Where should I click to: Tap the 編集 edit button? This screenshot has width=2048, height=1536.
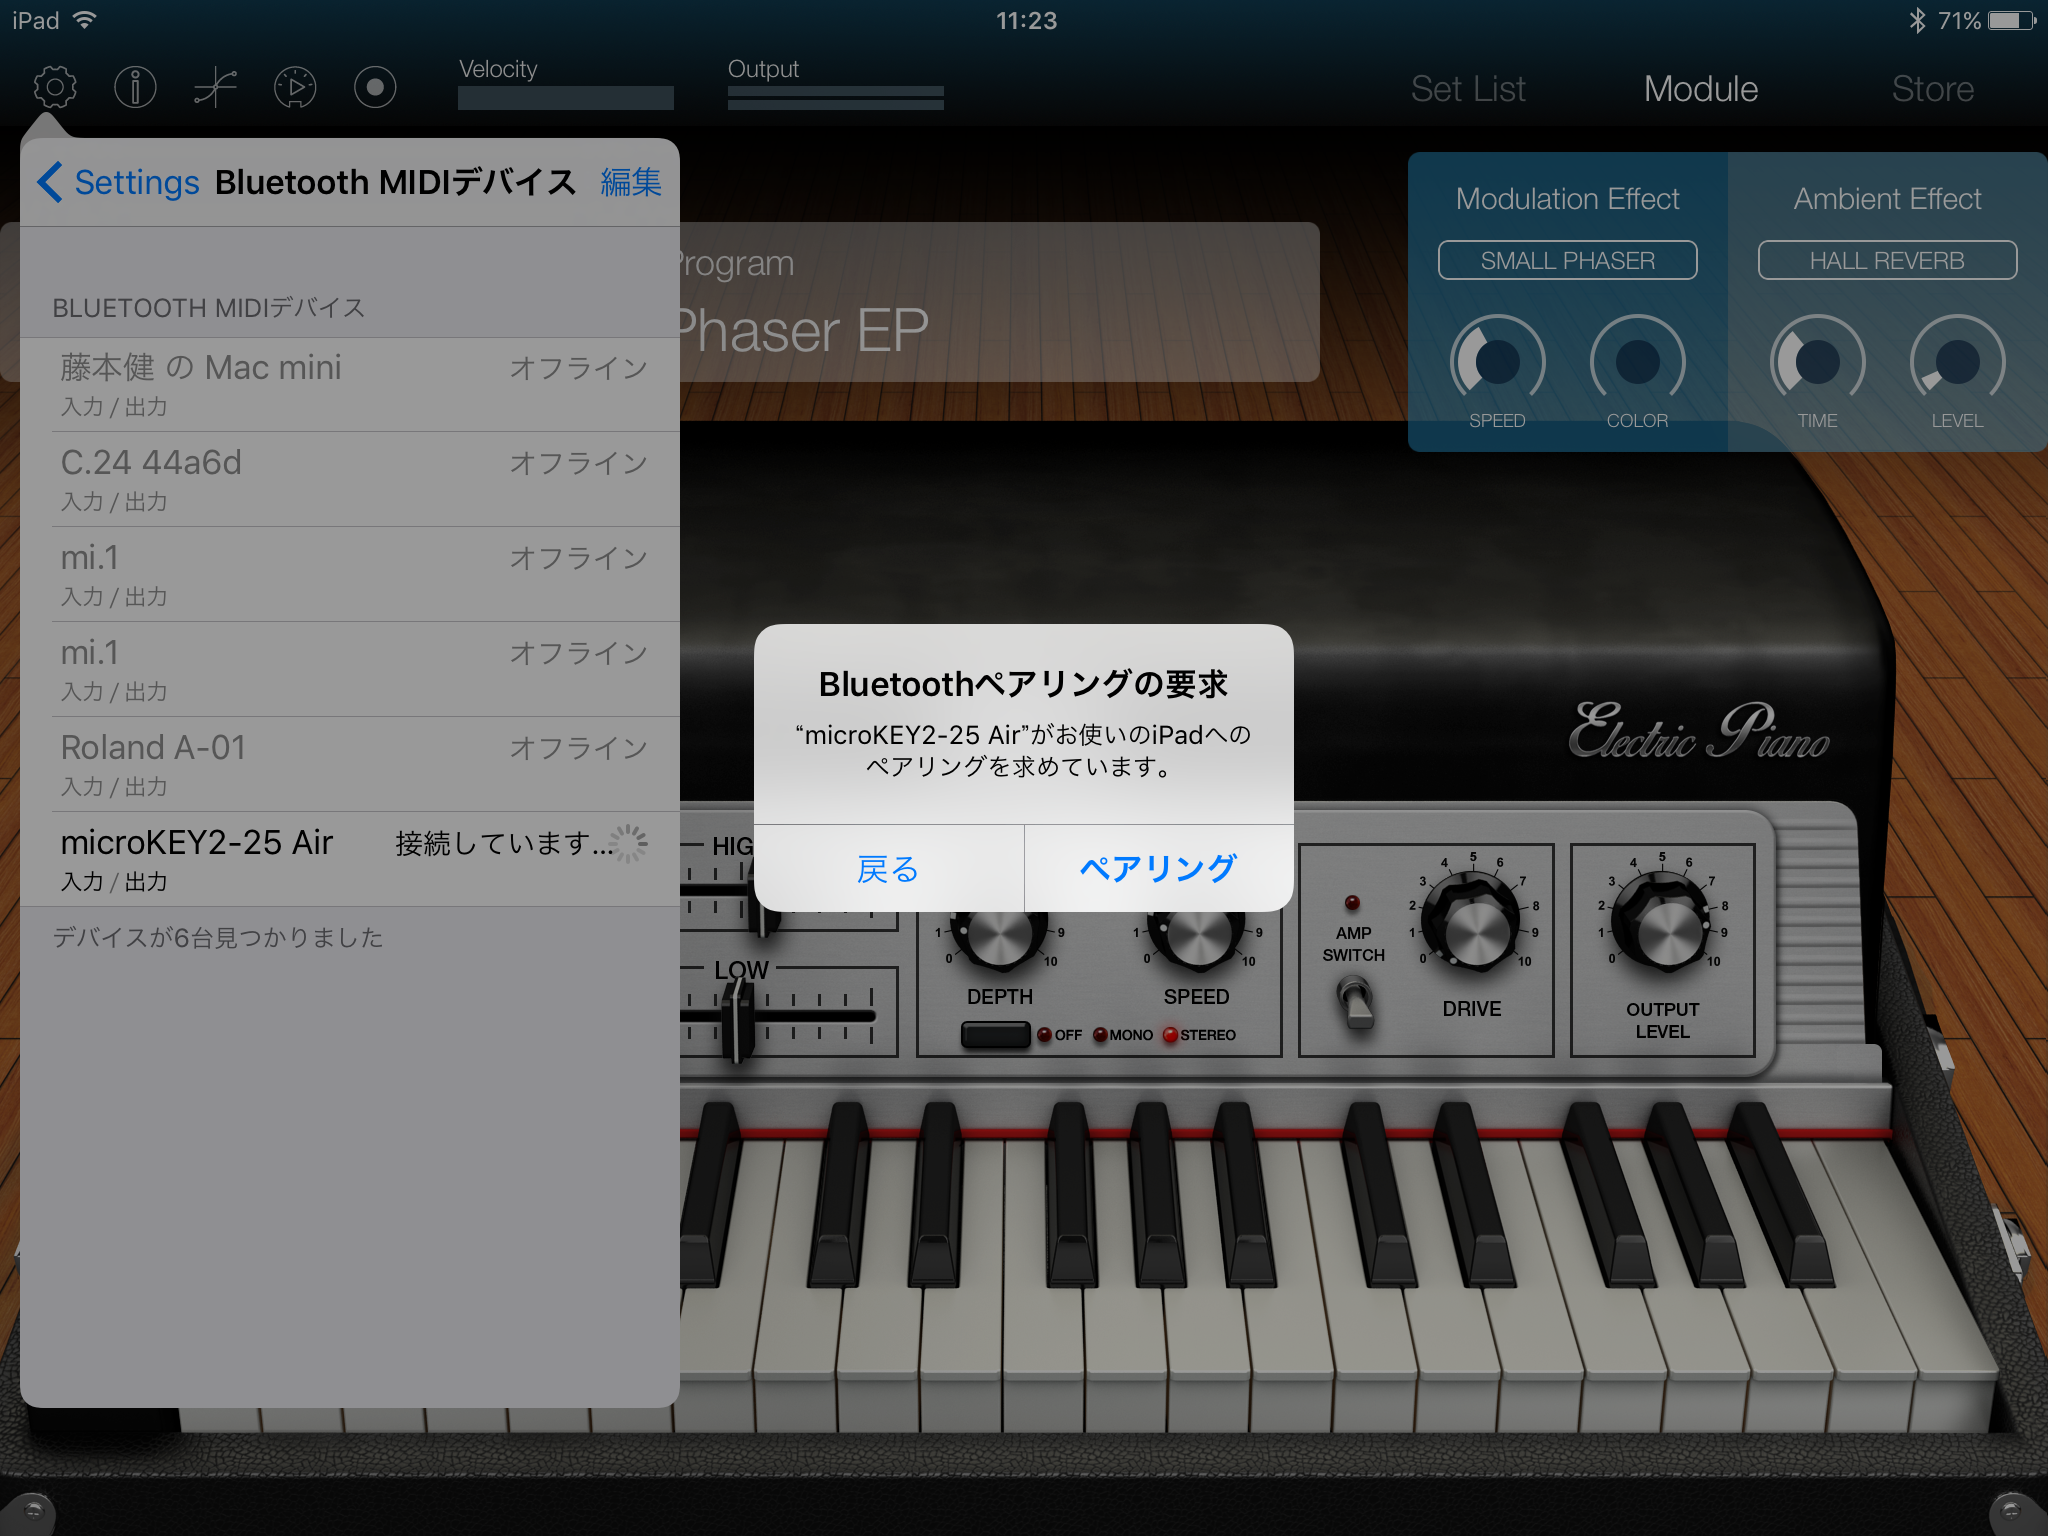tap(631, 182)
